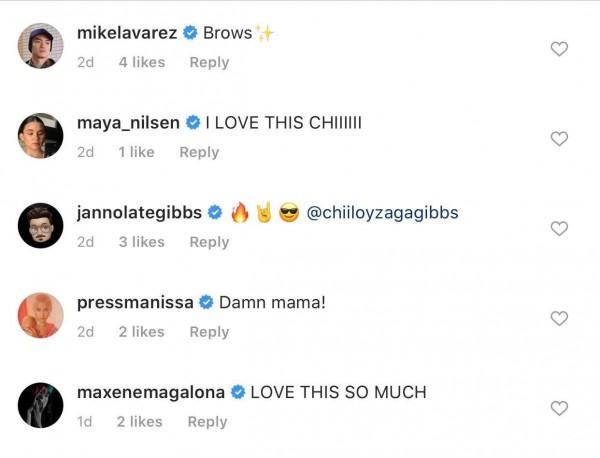Screen dimensions: 600x458
Task: Reply to maxenemagalona's comment
Action: (207, 422)
